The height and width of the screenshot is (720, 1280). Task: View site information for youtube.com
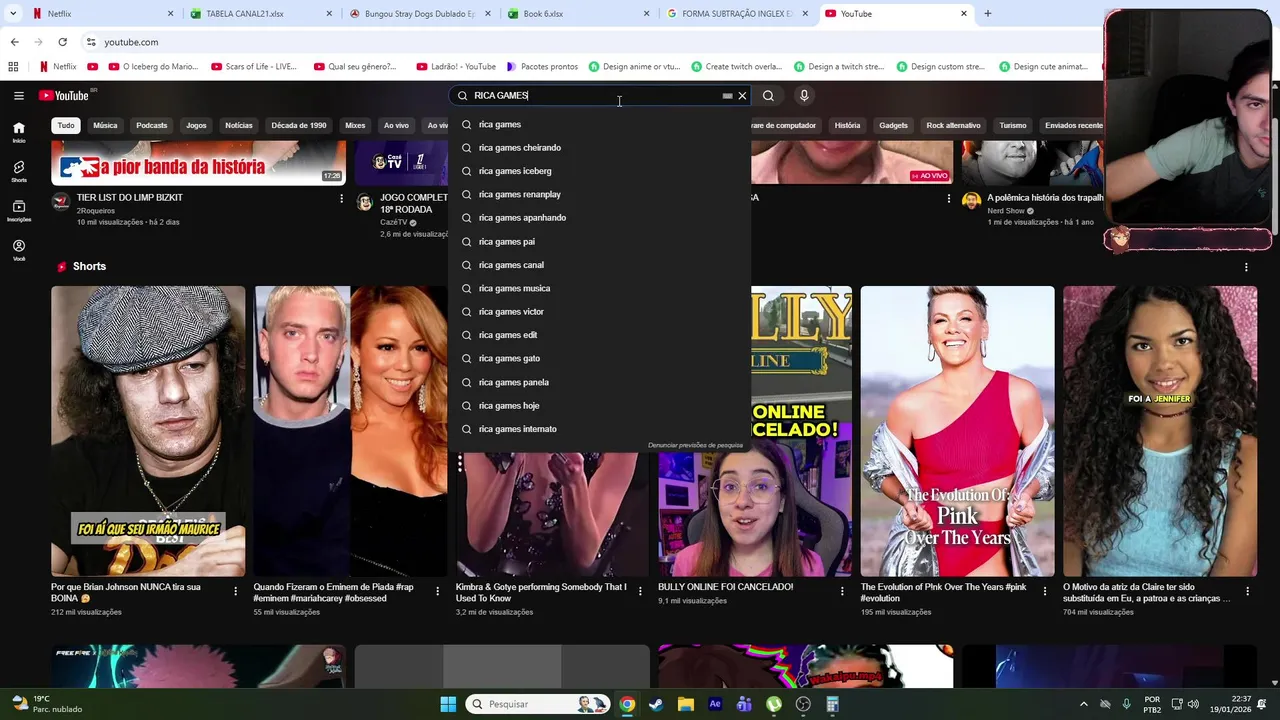coord(91,42)
